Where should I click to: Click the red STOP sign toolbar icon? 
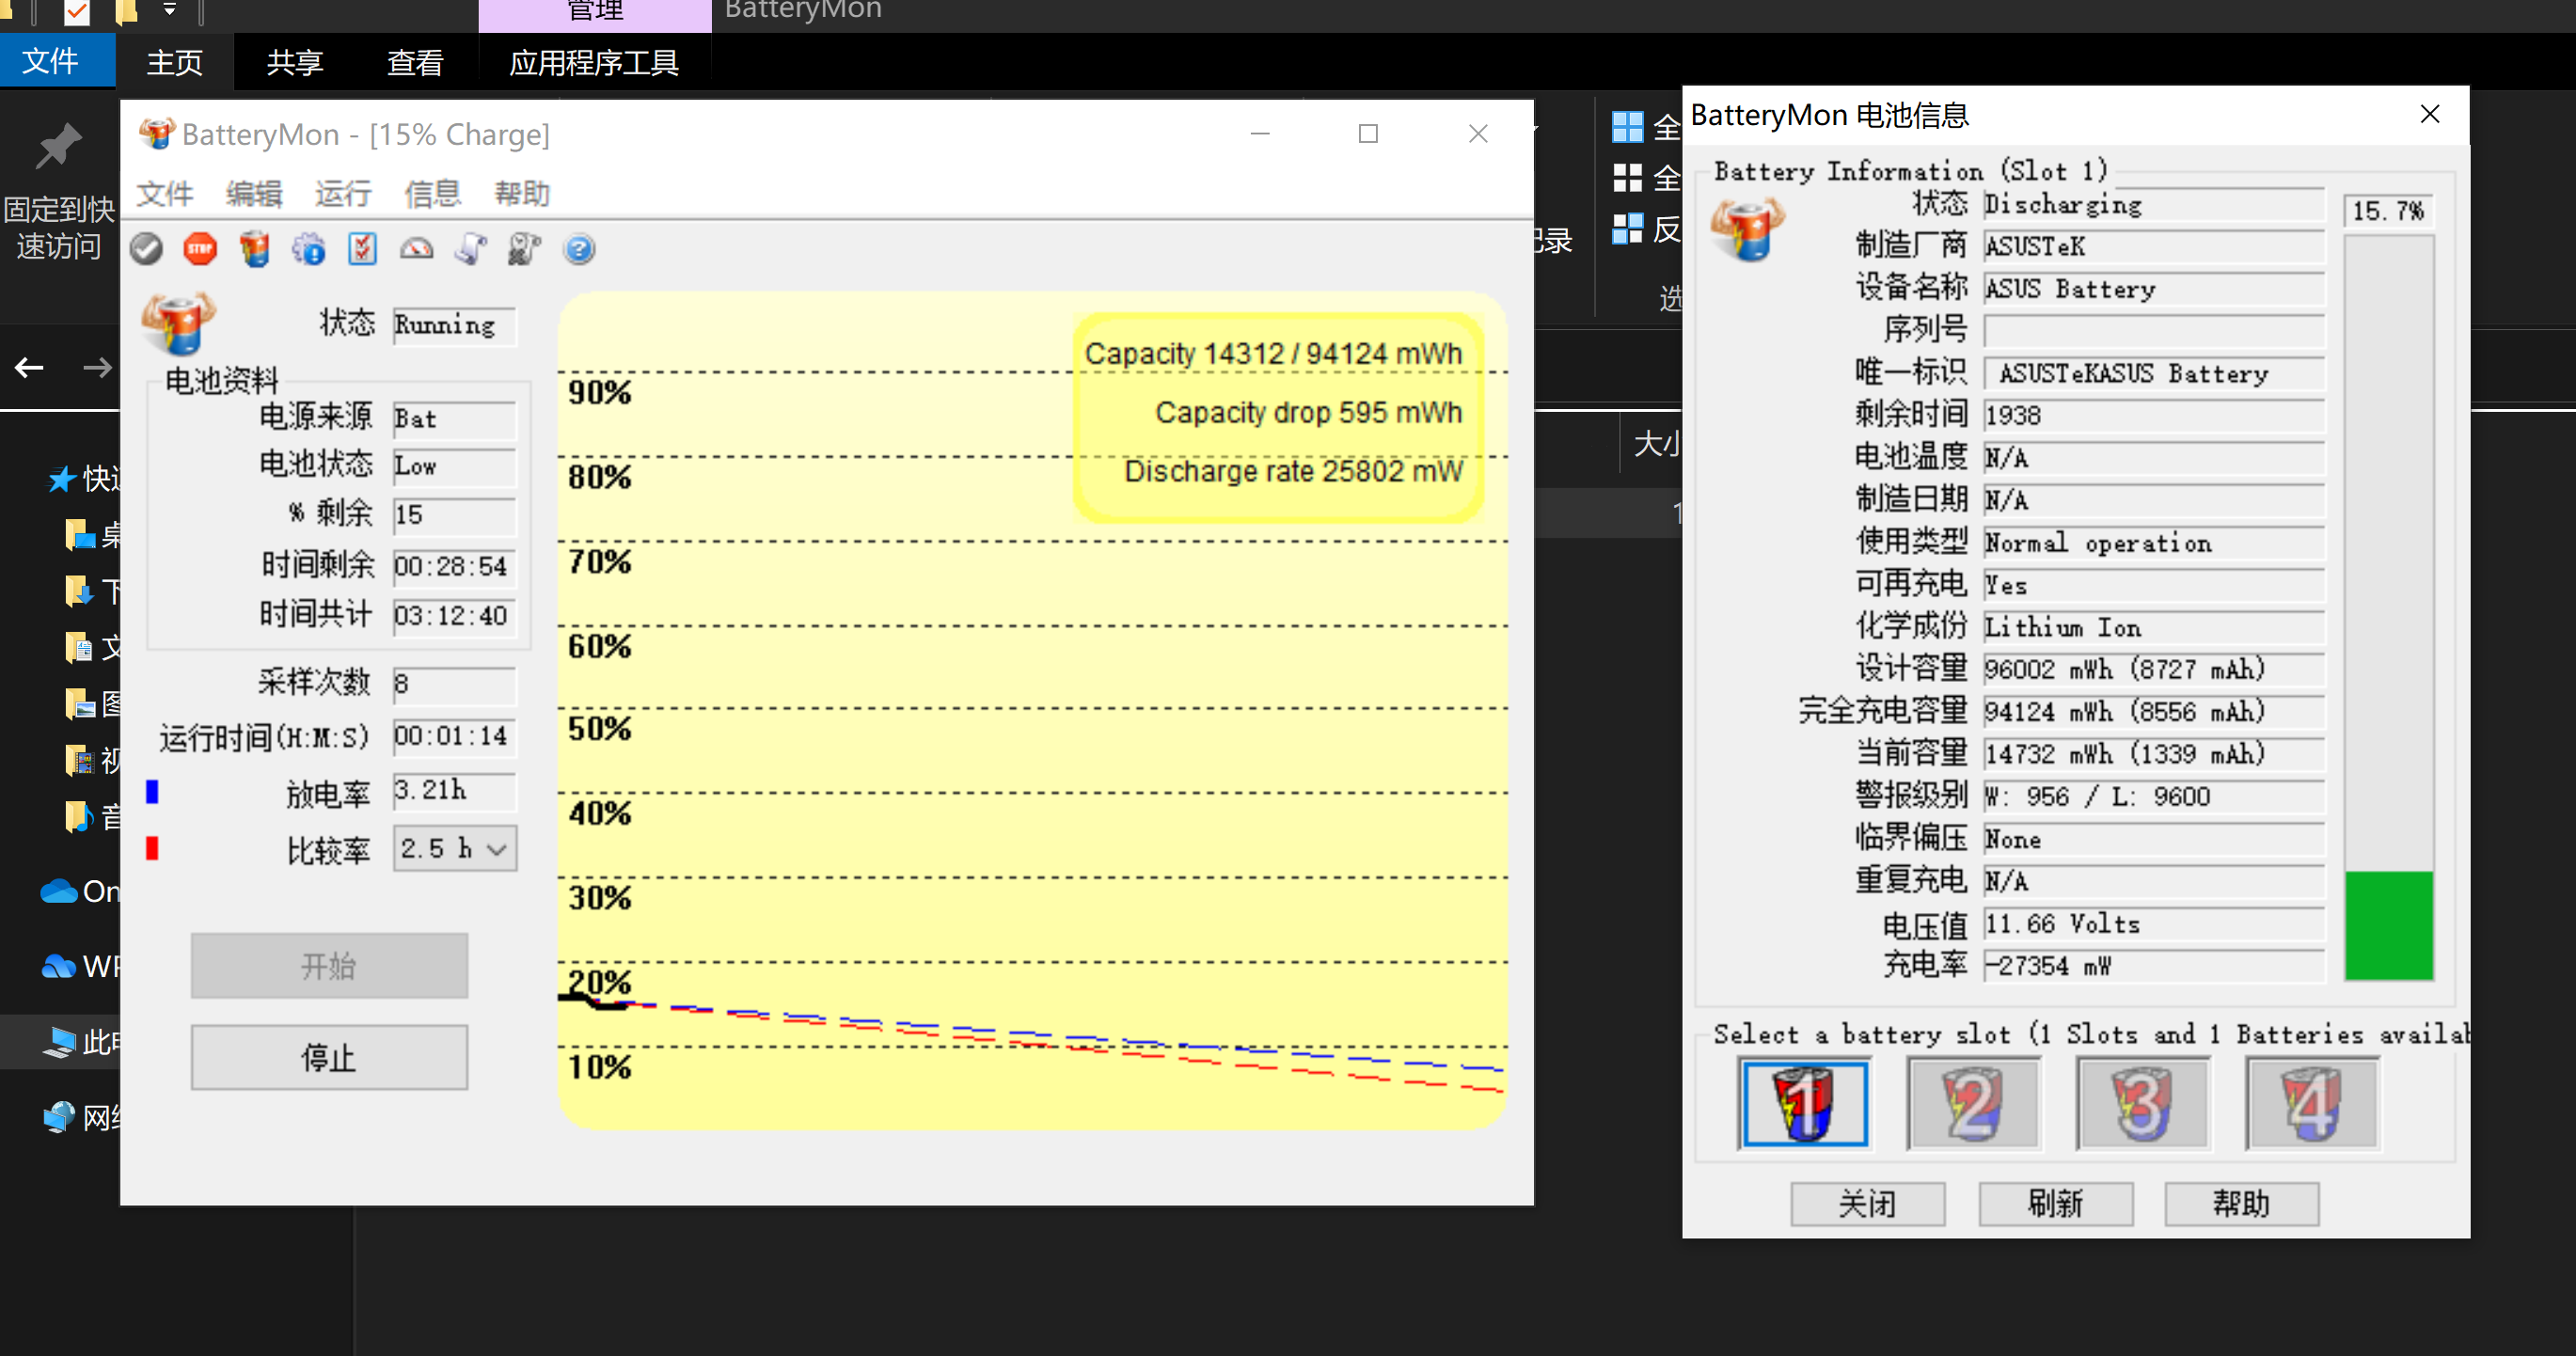click(x=201, y=249)
